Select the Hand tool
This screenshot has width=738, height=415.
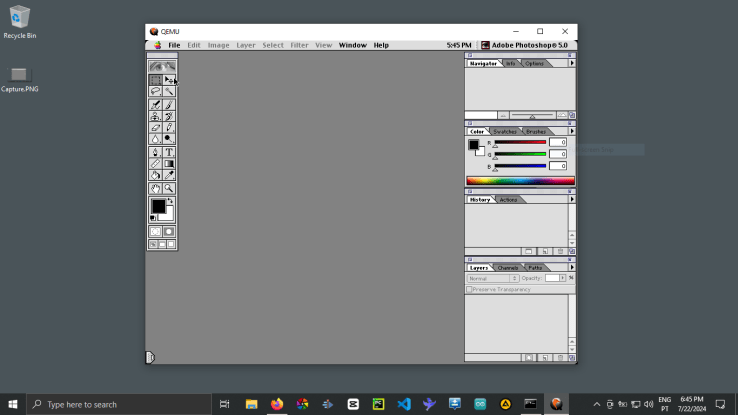point(155,188)
